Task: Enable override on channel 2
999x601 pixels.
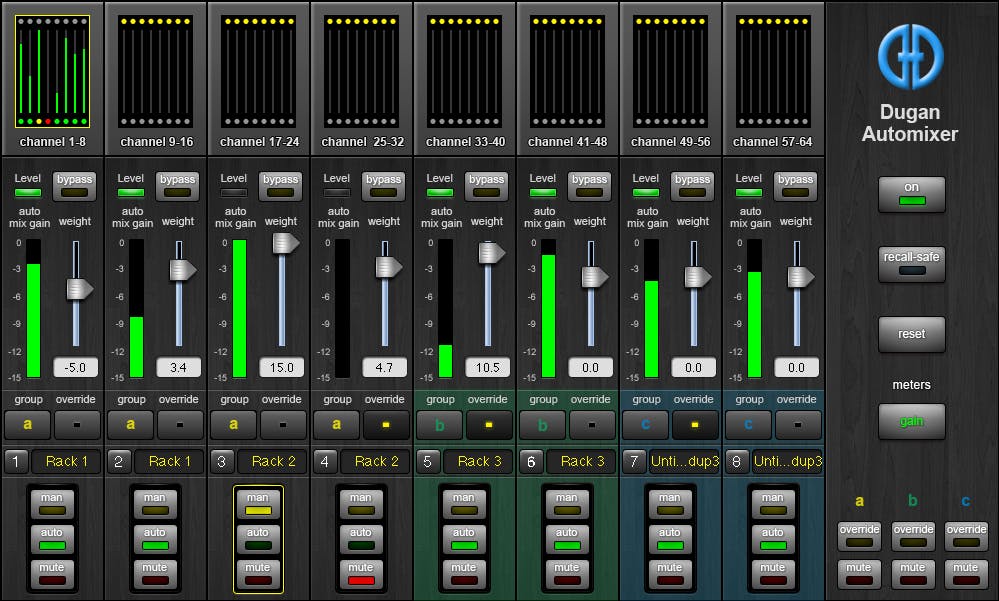Action: (178, 424)
